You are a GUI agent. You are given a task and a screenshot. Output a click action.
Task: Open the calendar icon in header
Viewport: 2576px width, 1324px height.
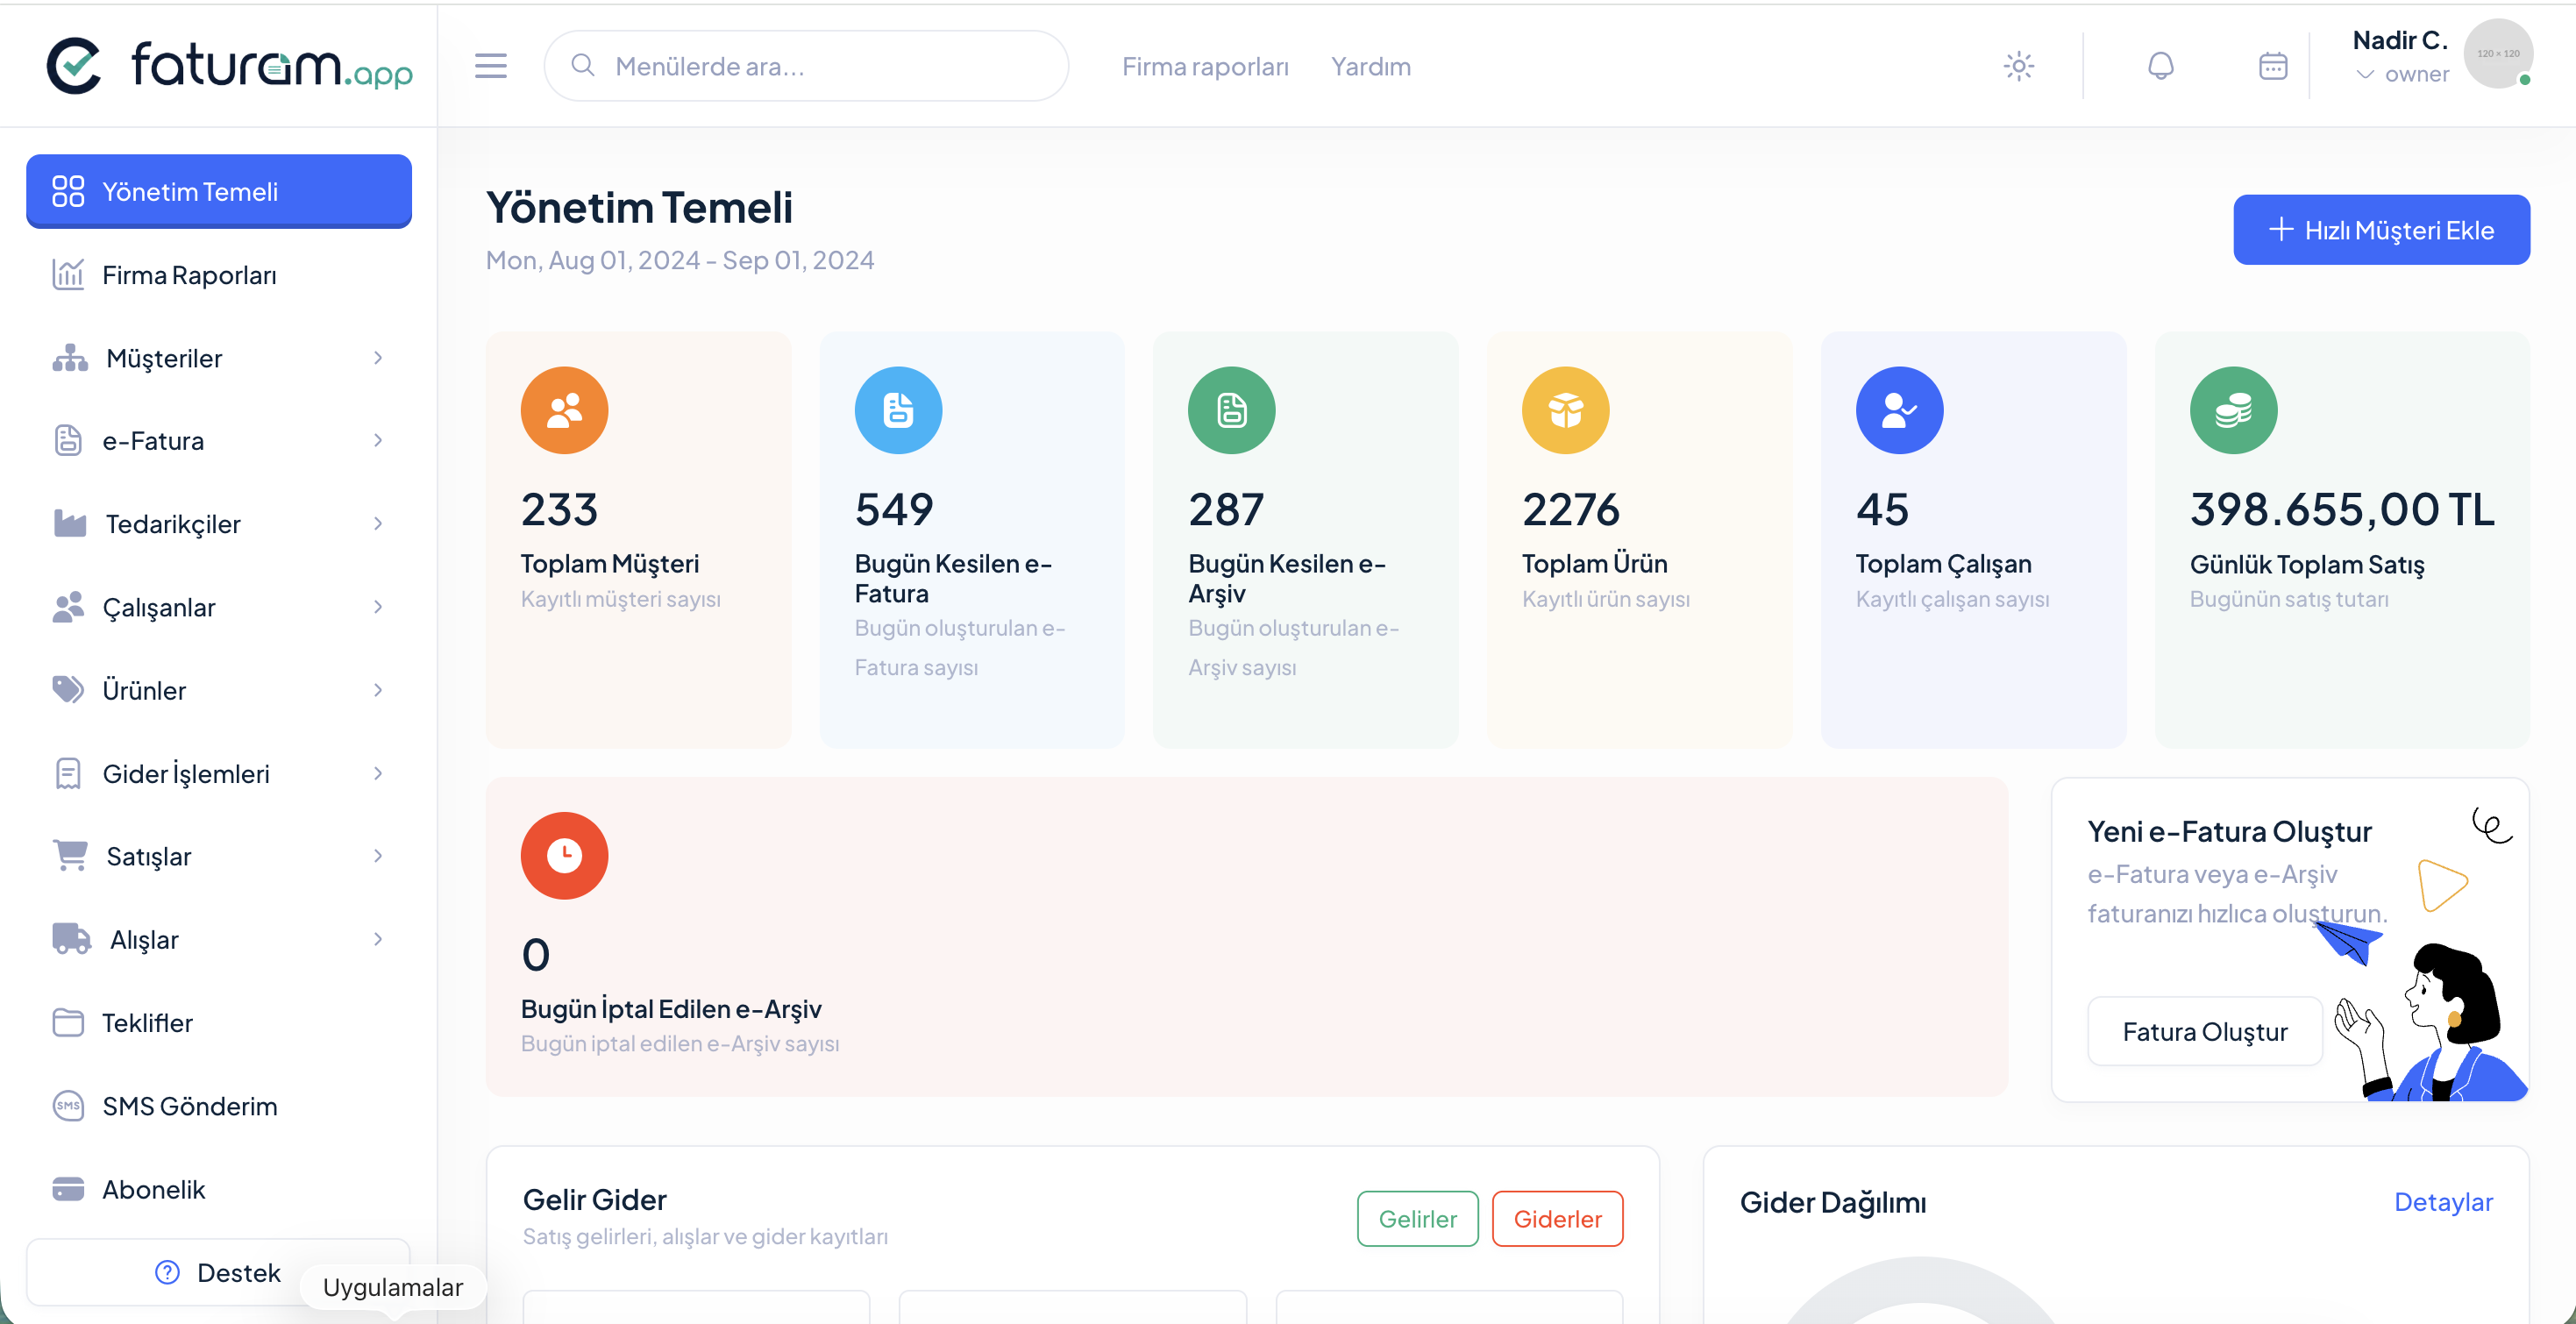pyautogui.click(x=2272, y=66)
